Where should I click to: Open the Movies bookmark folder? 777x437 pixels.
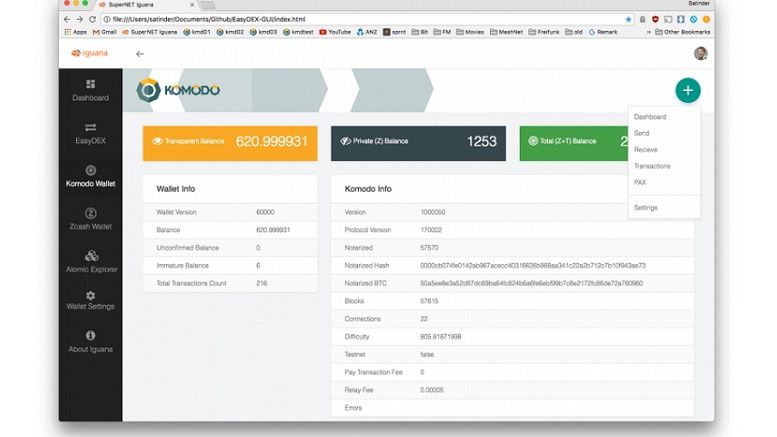470,32
